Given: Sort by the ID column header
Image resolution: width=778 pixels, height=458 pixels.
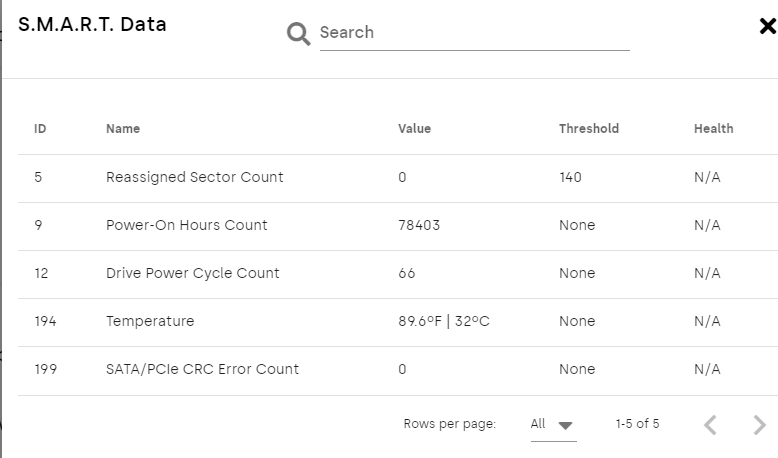Looking at the screenshot, I should click(x=40, y=128).
